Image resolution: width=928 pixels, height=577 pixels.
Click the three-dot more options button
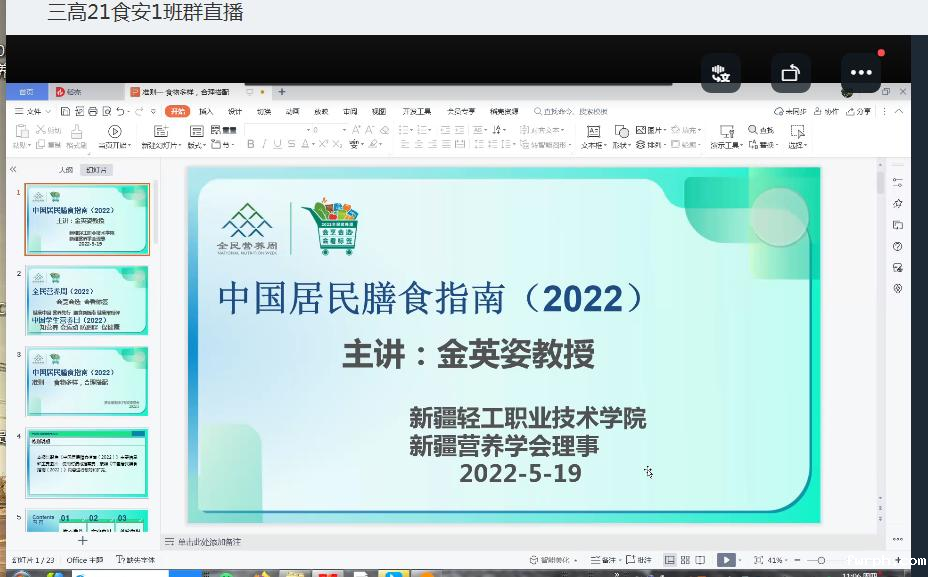click(x=862, y=73)
